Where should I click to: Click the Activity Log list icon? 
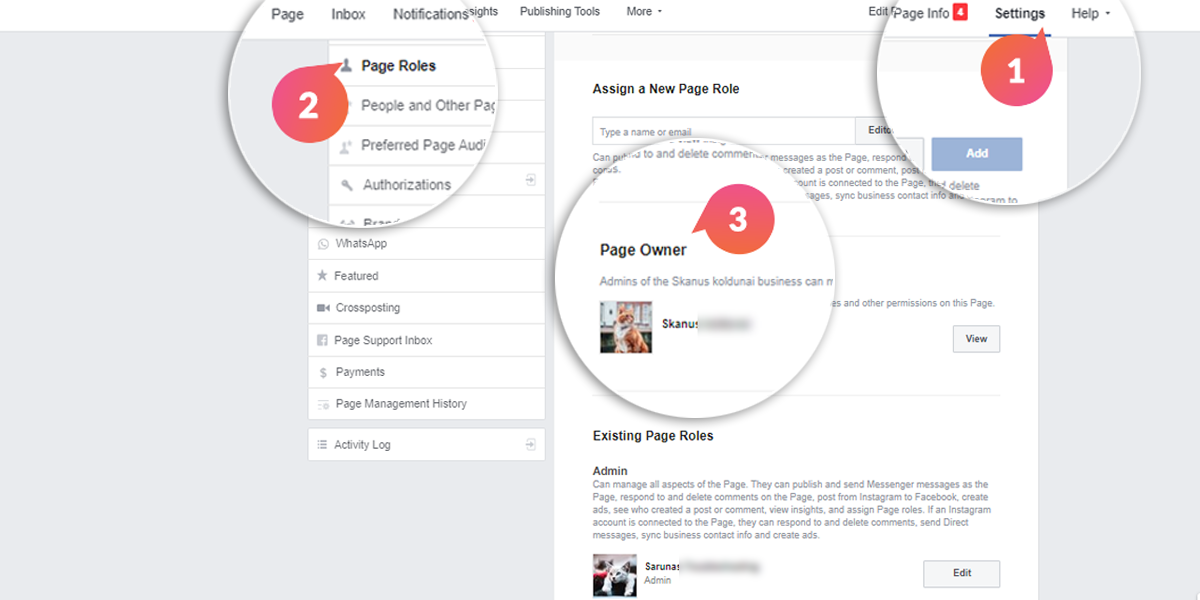[x=322, y=445]
